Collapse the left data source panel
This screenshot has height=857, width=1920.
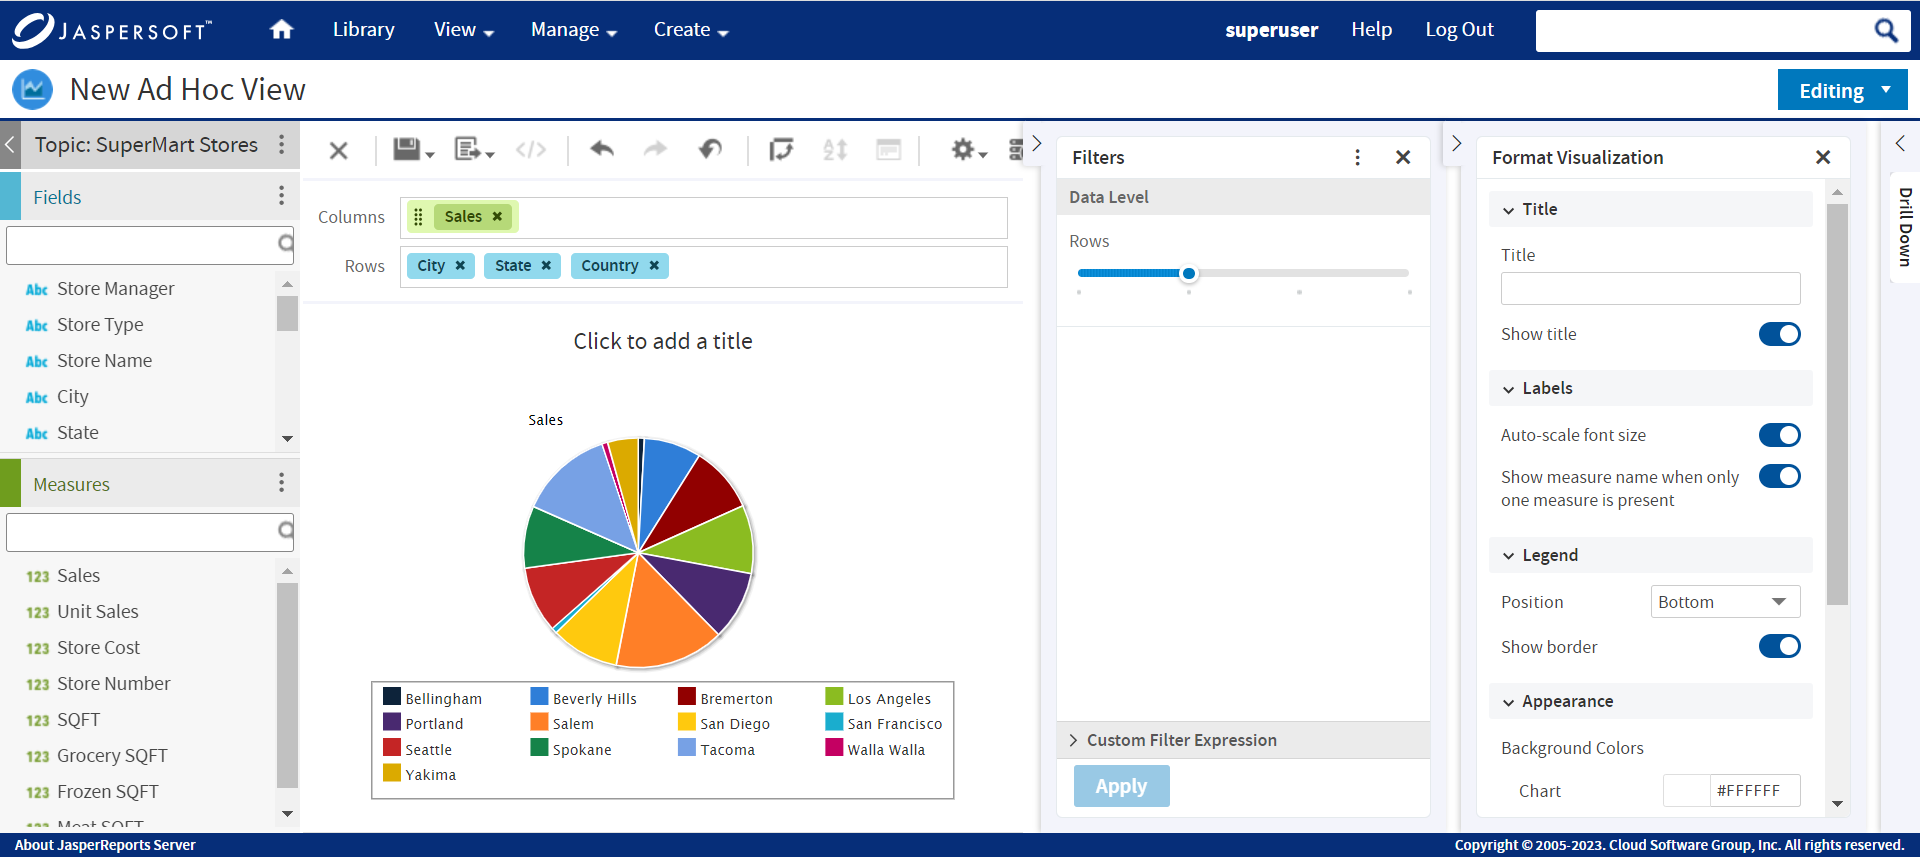pos(10,145)
